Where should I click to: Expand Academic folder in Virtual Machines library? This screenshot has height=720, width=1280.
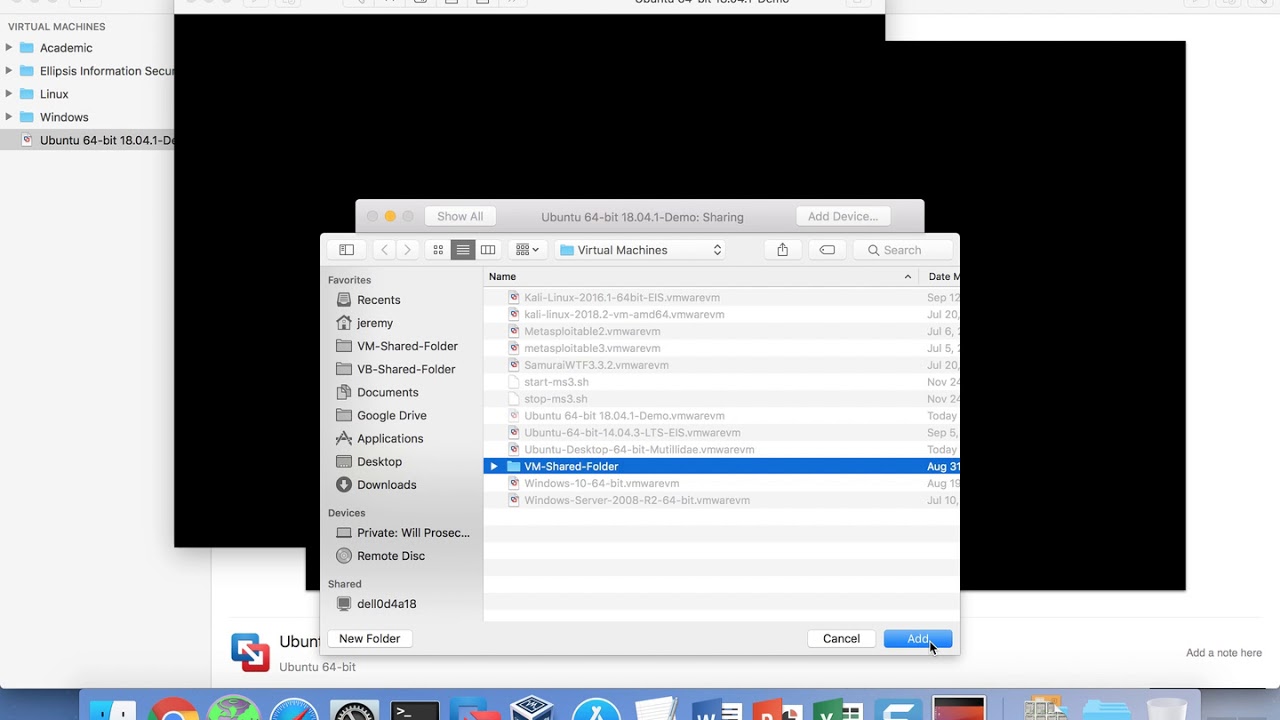click(x=9, y=47)
